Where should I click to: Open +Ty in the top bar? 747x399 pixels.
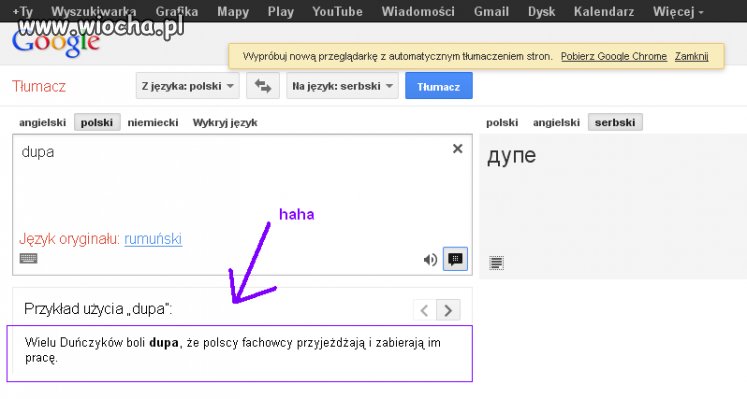tap(22, 11)
